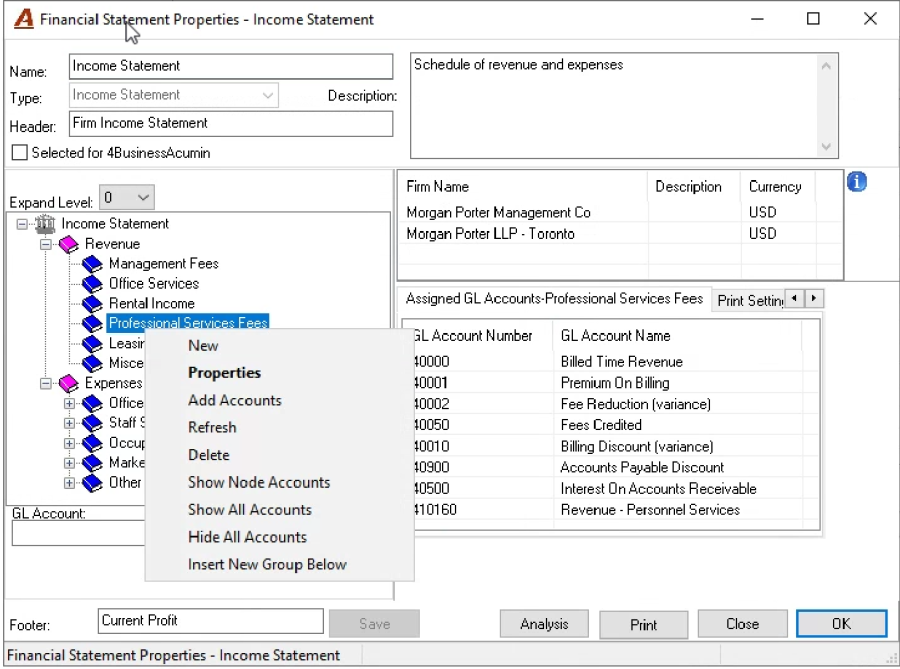Confirm with the OK button
This screenshot has width=900, height=669.
click(x=841, y=624)
